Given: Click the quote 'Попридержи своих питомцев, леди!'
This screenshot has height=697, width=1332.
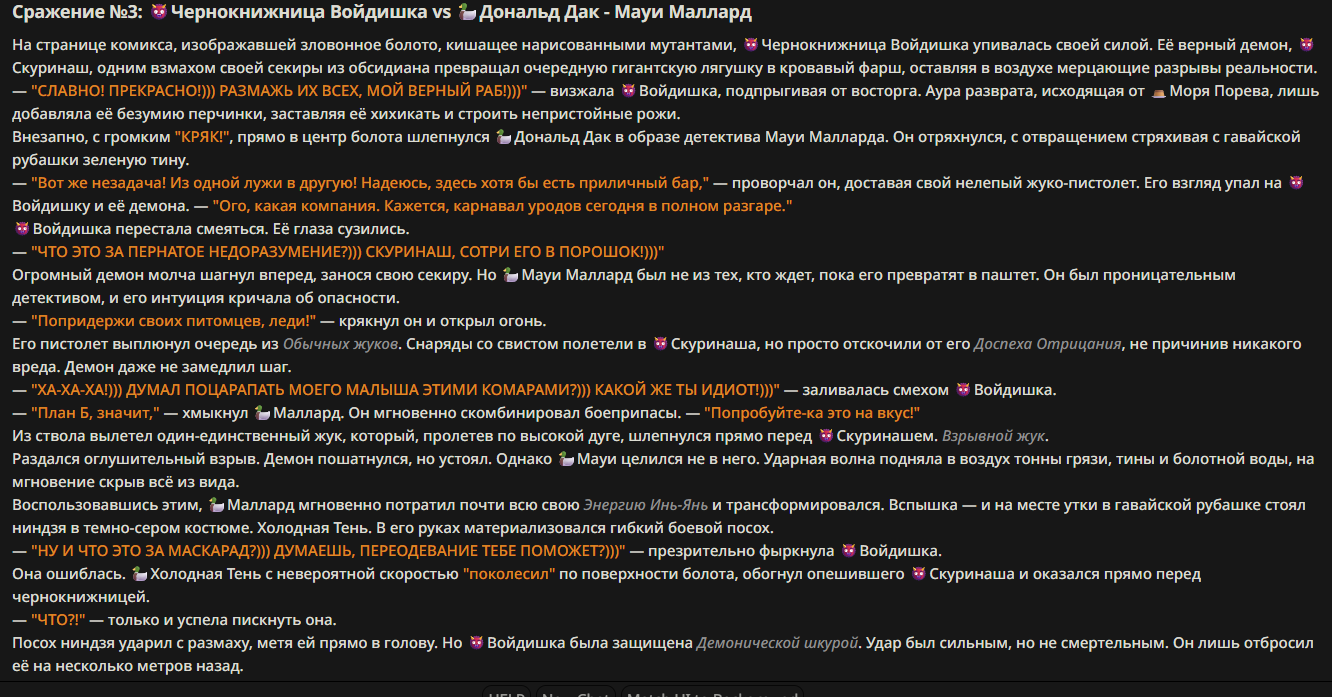Looking at the screenshot, I should [x=174, y=321].
